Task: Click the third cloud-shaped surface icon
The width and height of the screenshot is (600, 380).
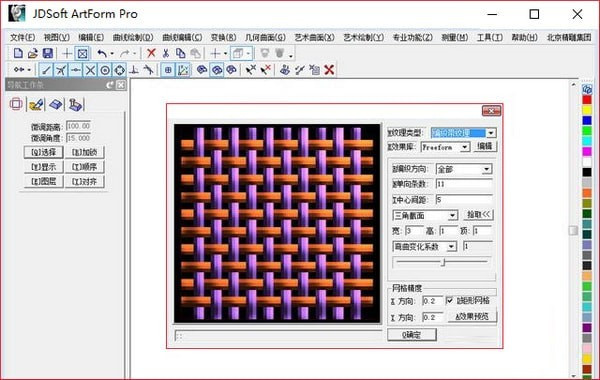Action: tap(232, 70)
